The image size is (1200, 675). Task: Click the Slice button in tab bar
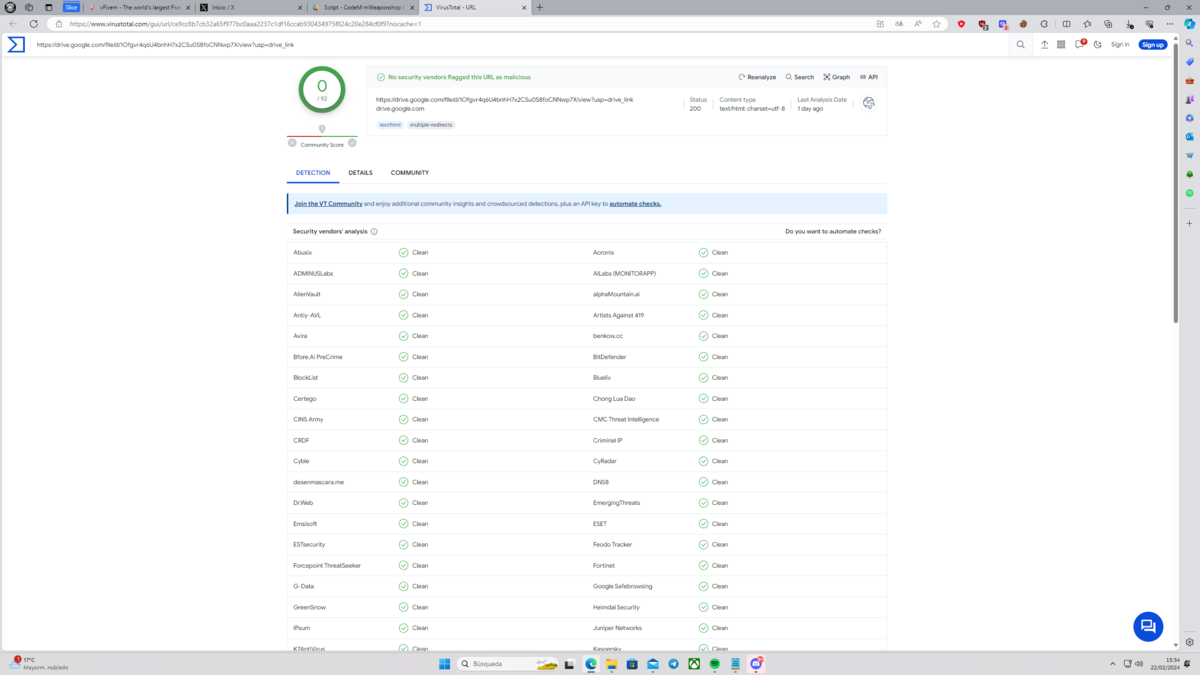(71, 7)
